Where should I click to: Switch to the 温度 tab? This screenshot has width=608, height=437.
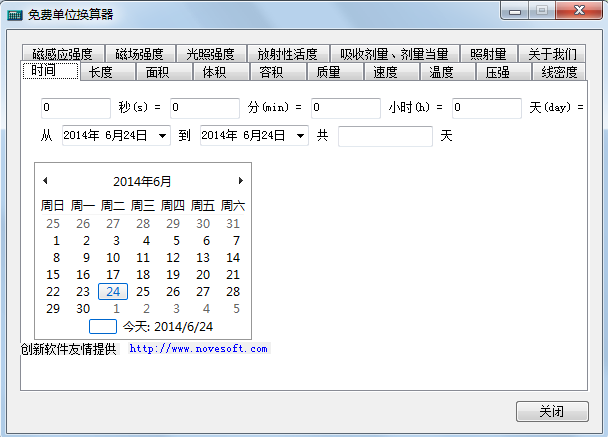441,72
